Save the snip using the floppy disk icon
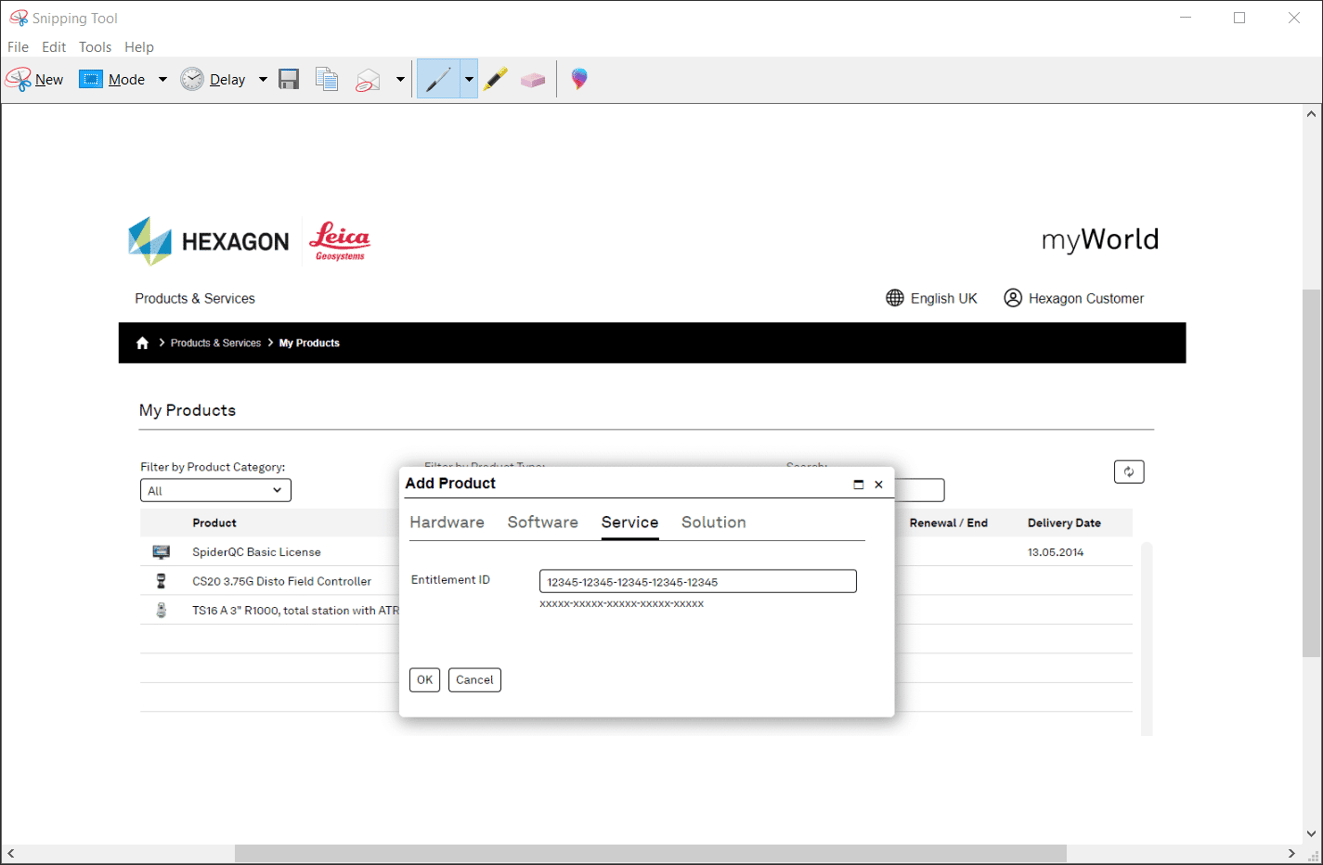This screenshot has width=1323, height=865. (x=289, y=79)
